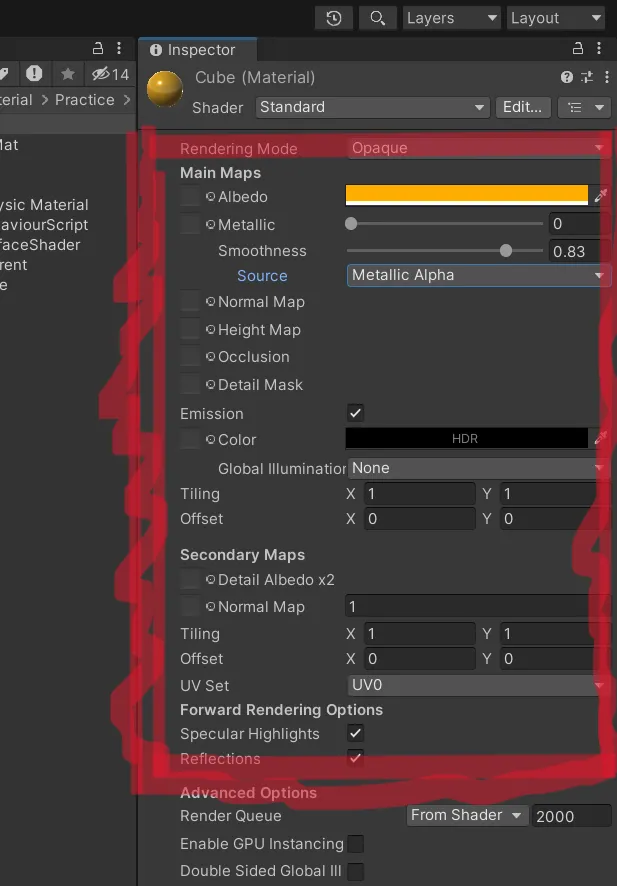
Task: Click the Main Maps Tiling Y field
Action: click(x=555, y=494)
